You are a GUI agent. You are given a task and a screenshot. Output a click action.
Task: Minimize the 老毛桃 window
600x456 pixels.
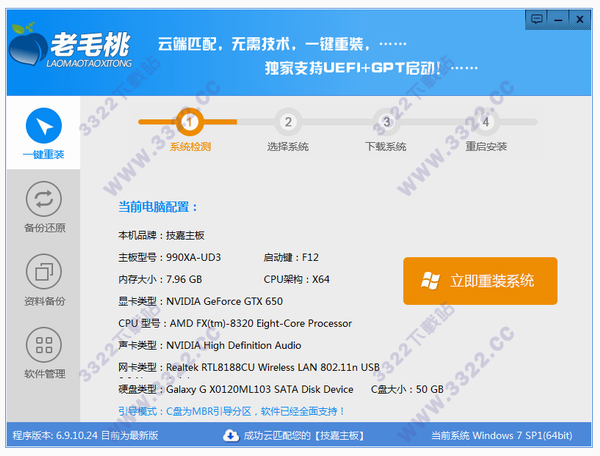click(558, 19)
